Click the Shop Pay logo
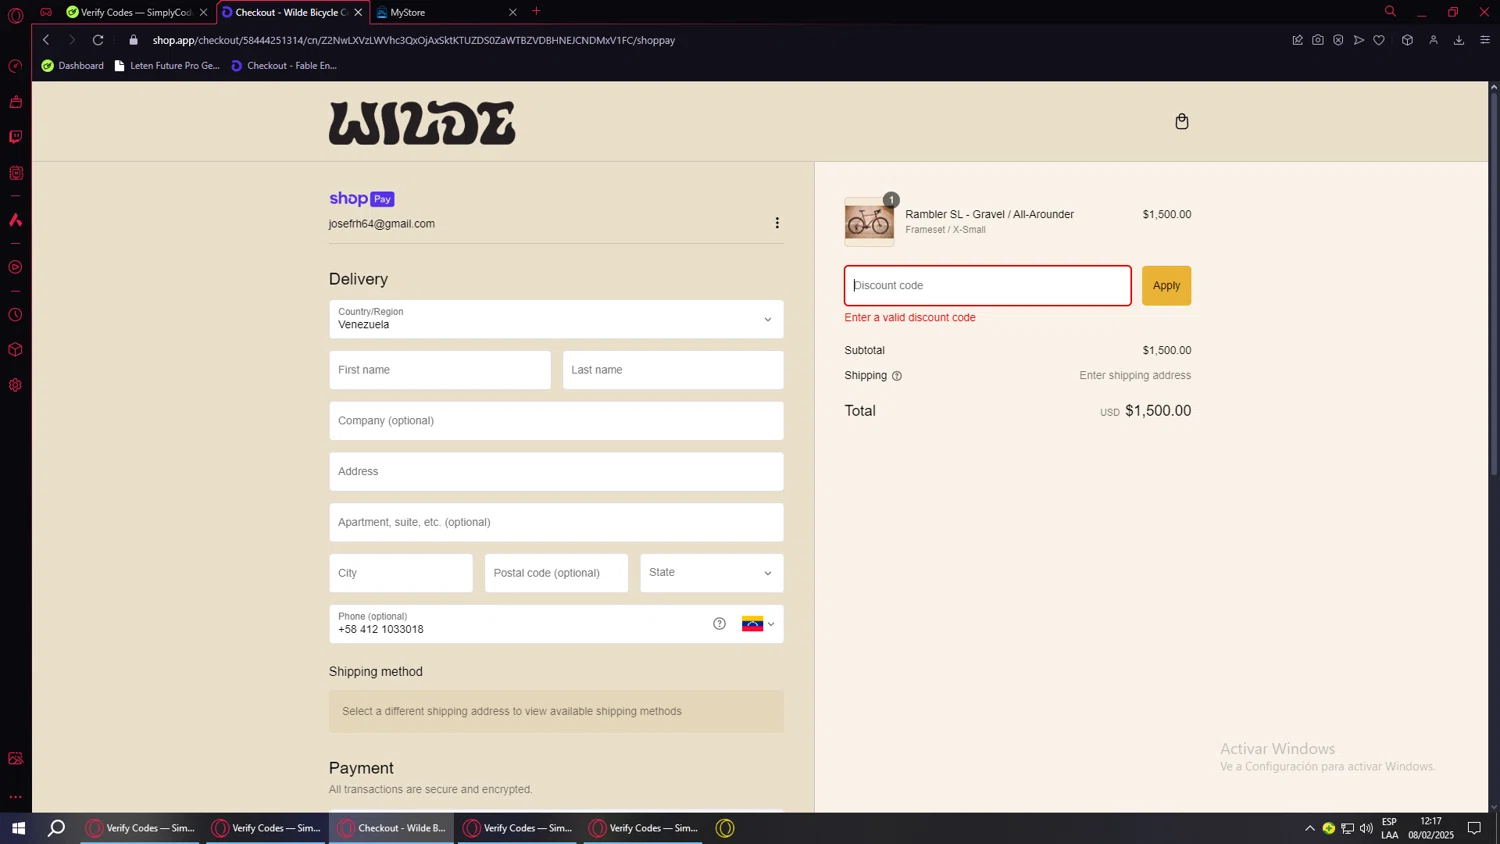The height and width of the screenshot is (844, 1500). (361, 199)
